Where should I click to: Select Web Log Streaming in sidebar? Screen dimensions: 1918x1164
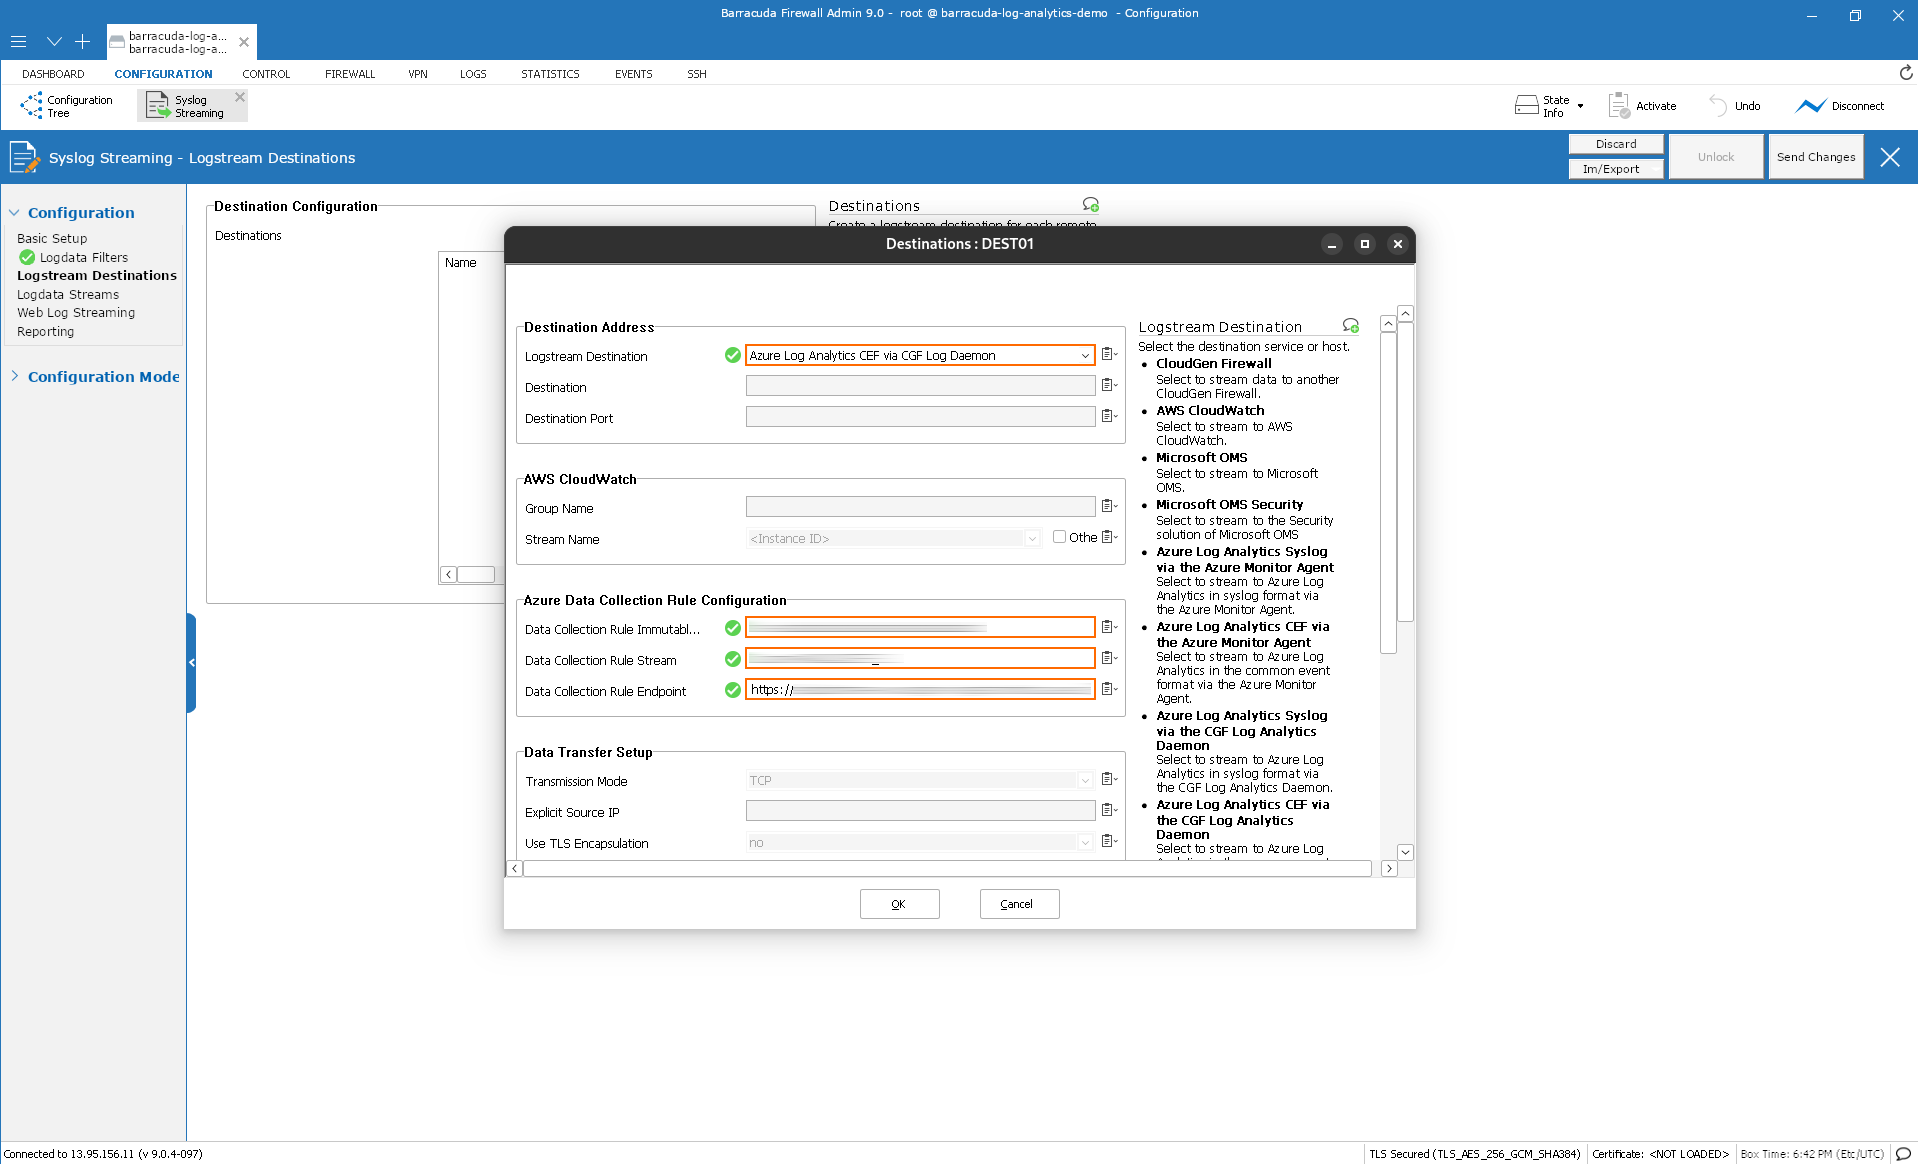76,312
